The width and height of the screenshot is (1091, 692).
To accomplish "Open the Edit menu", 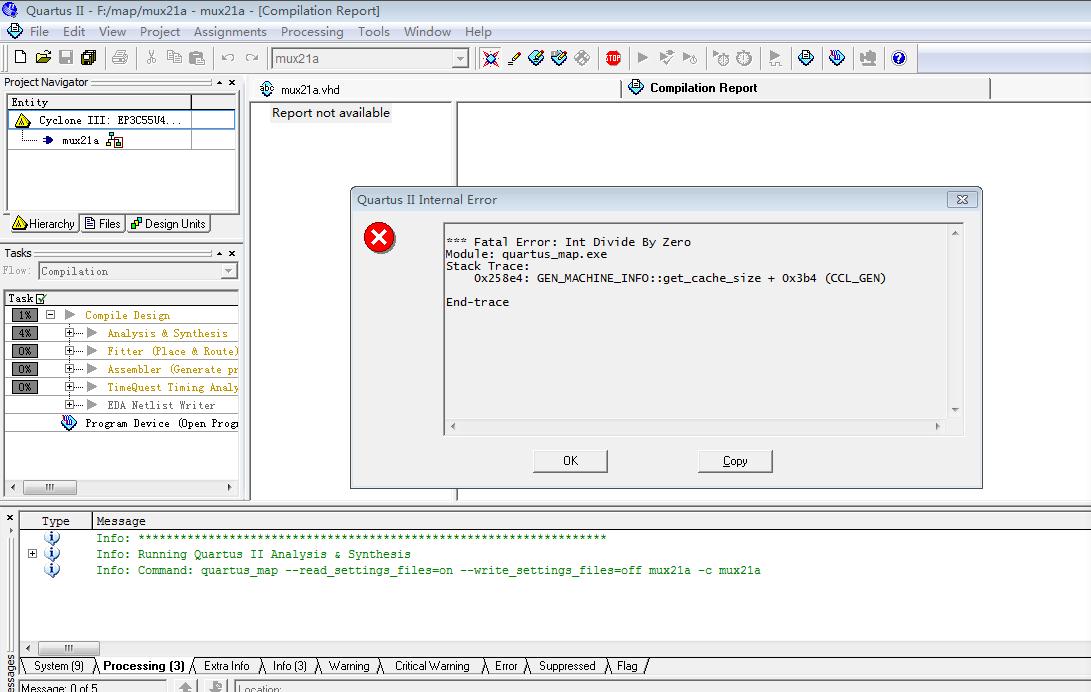I will [74, 32].
